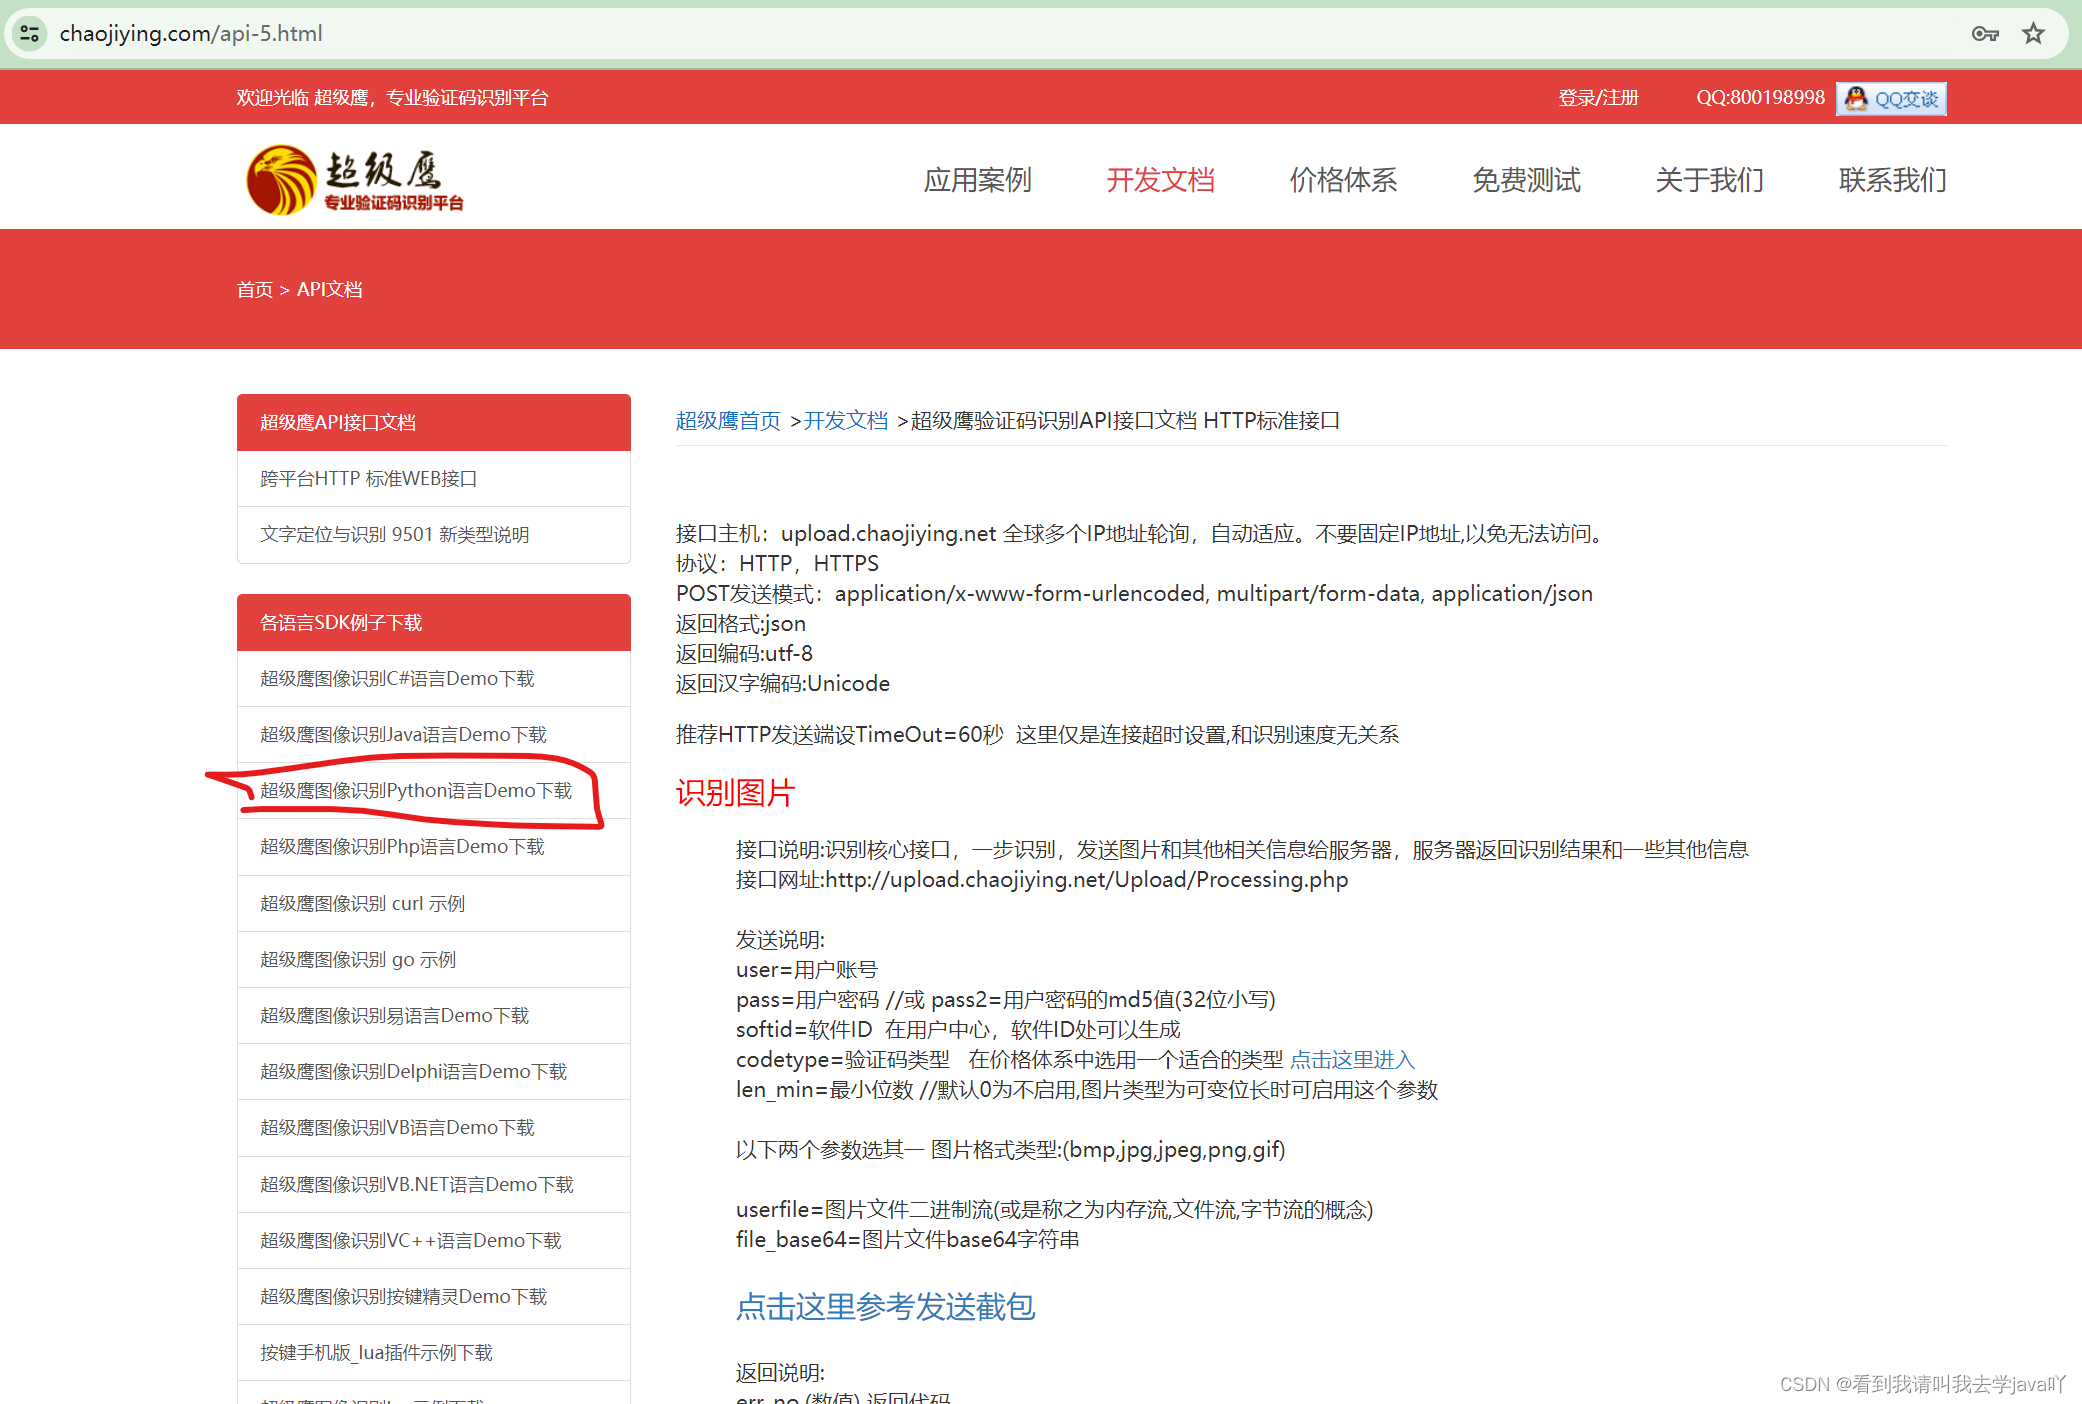Click the 超级鹰 eagle logo
Image resolution: width=2082 pixels, height=1404 pixels.
pos(355,180)
